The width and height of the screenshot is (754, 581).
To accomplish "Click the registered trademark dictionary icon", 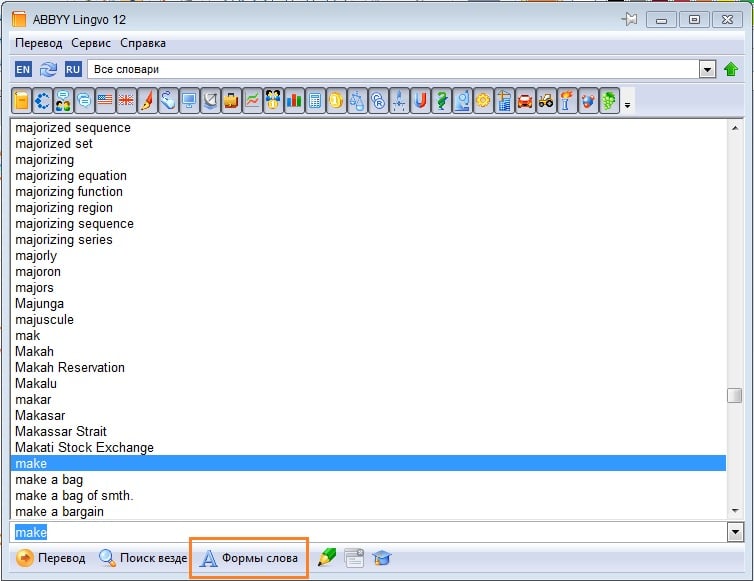I will pos(378,101).
